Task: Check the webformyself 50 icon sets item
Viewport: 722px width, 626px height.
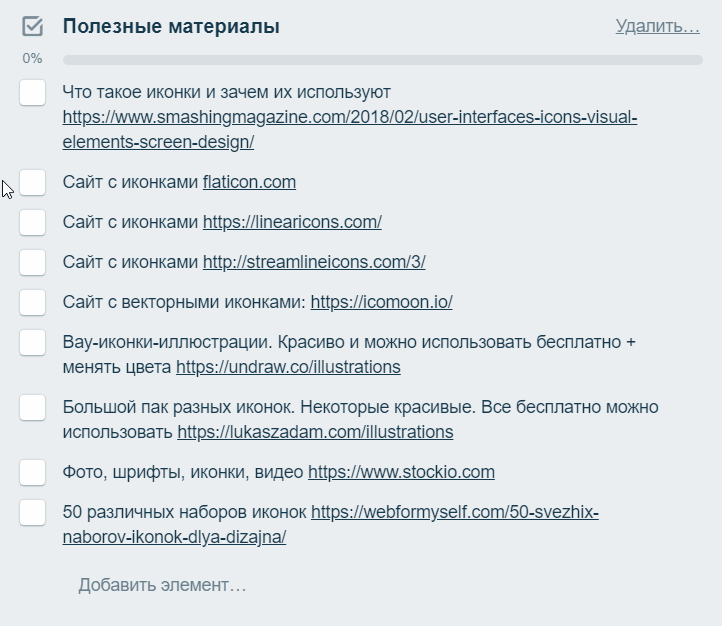Action: click(33, 512)
